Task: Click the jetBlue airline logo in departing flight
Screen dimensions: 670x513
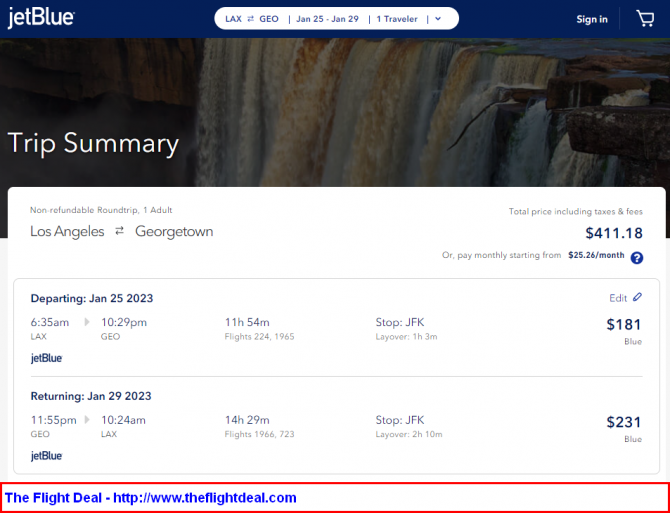Action: click(47, 358)
